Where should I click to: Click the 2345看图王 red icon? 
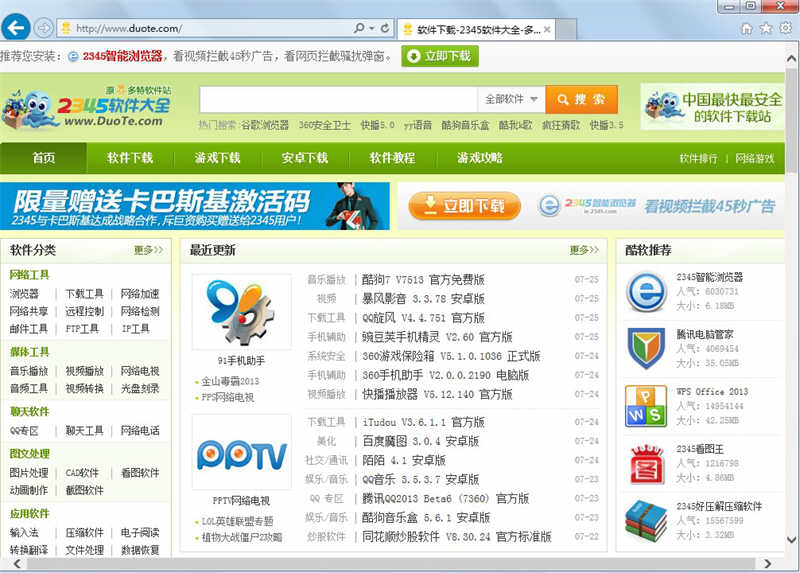(x=646, y=464)
